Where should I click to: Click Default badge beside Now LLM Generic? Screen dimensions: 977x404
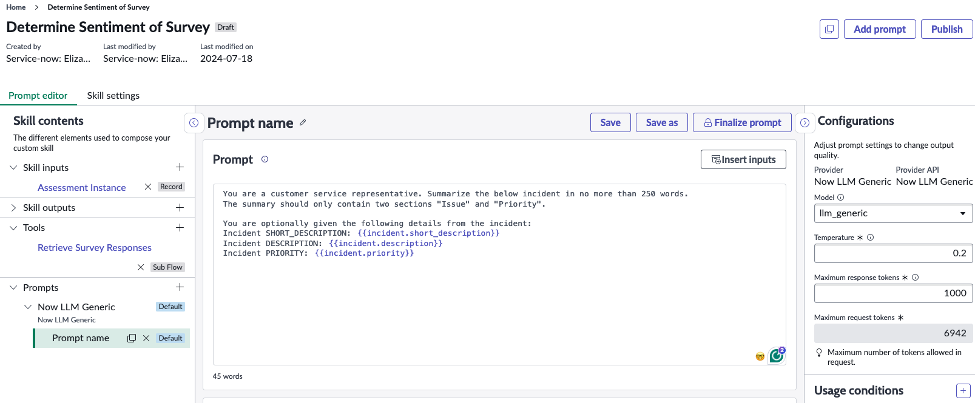(x=170, y=307)
